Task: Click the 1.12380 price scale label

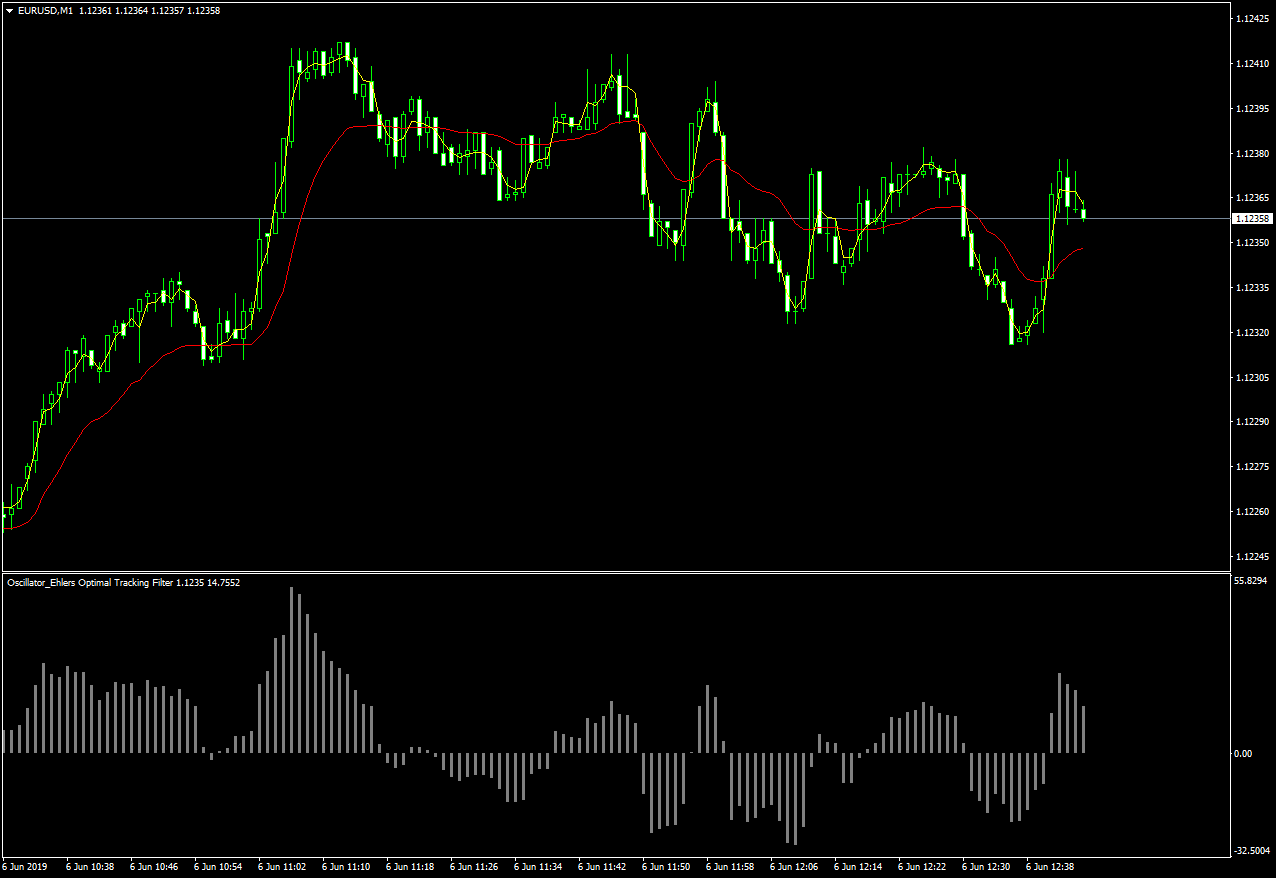Action: click(x=1252, y=154)
